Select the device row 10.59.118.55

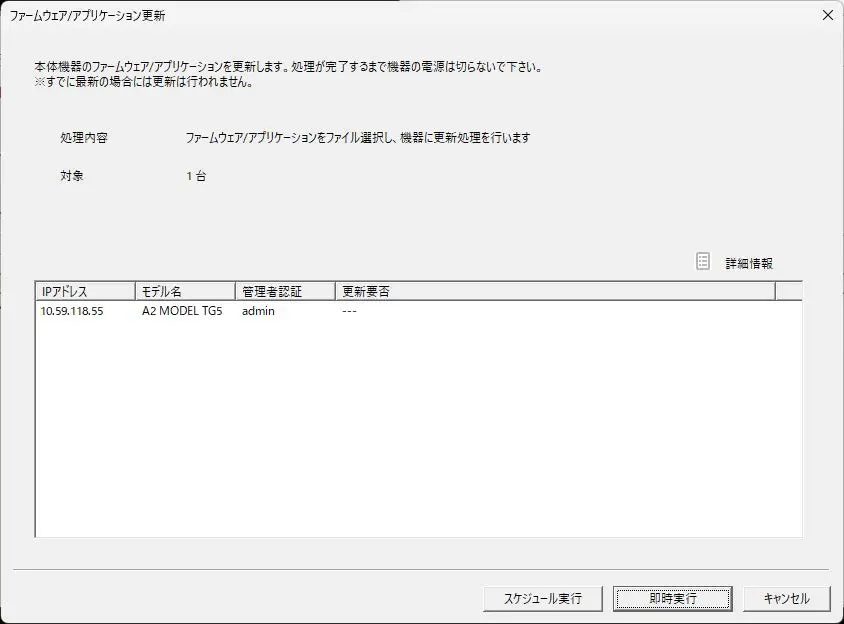pyautogui.click(x=71, y=311)
